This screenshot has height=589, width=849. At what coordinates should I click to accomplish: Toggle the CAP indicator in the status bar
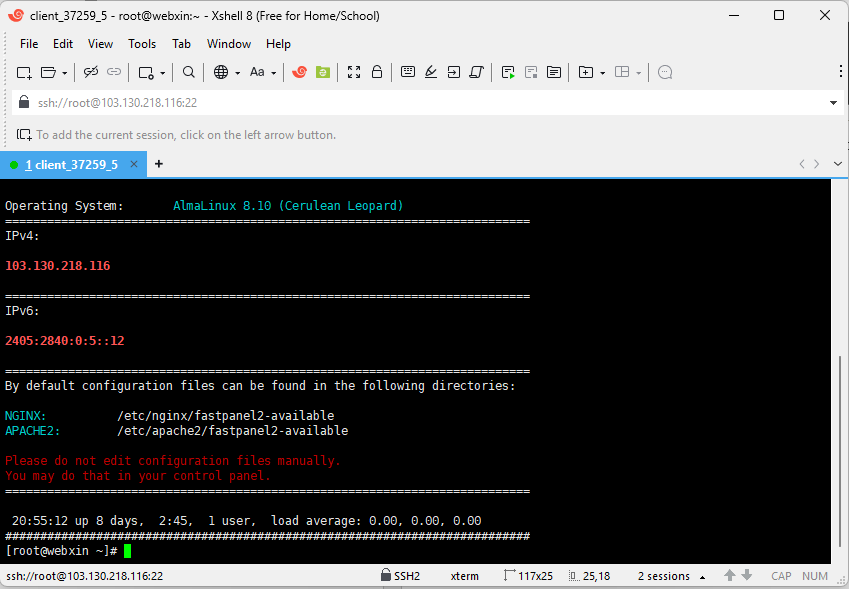781,575
